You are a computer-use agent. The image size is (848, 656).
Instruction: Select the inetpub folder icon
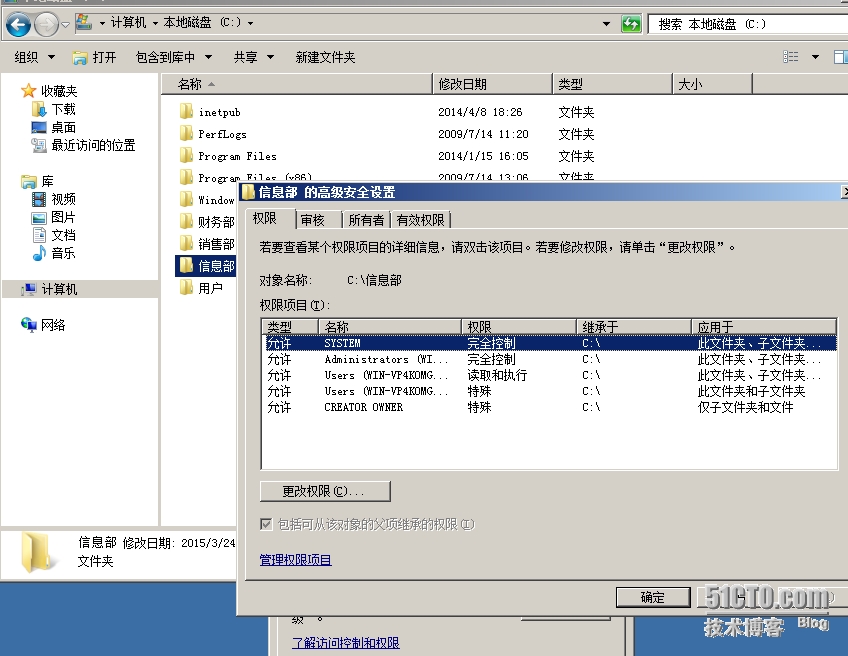pos(186,111)
